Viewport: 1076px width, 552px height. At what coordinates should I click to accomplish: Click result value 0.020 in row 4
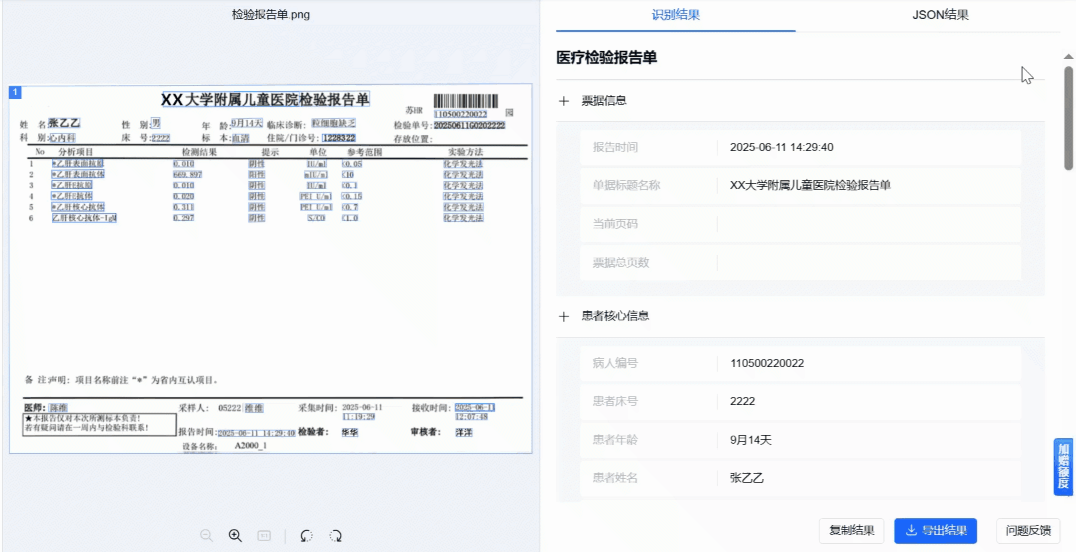click(184, 196)
